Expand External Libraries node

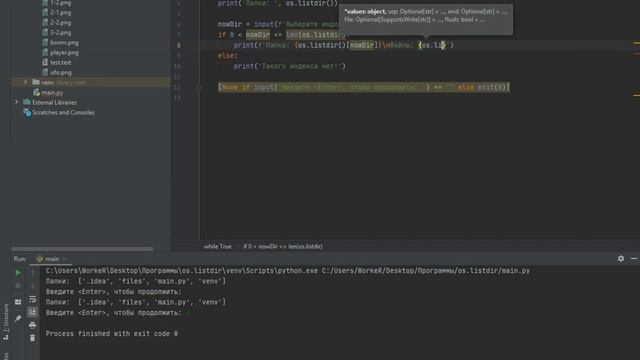(x=16, y=102)
